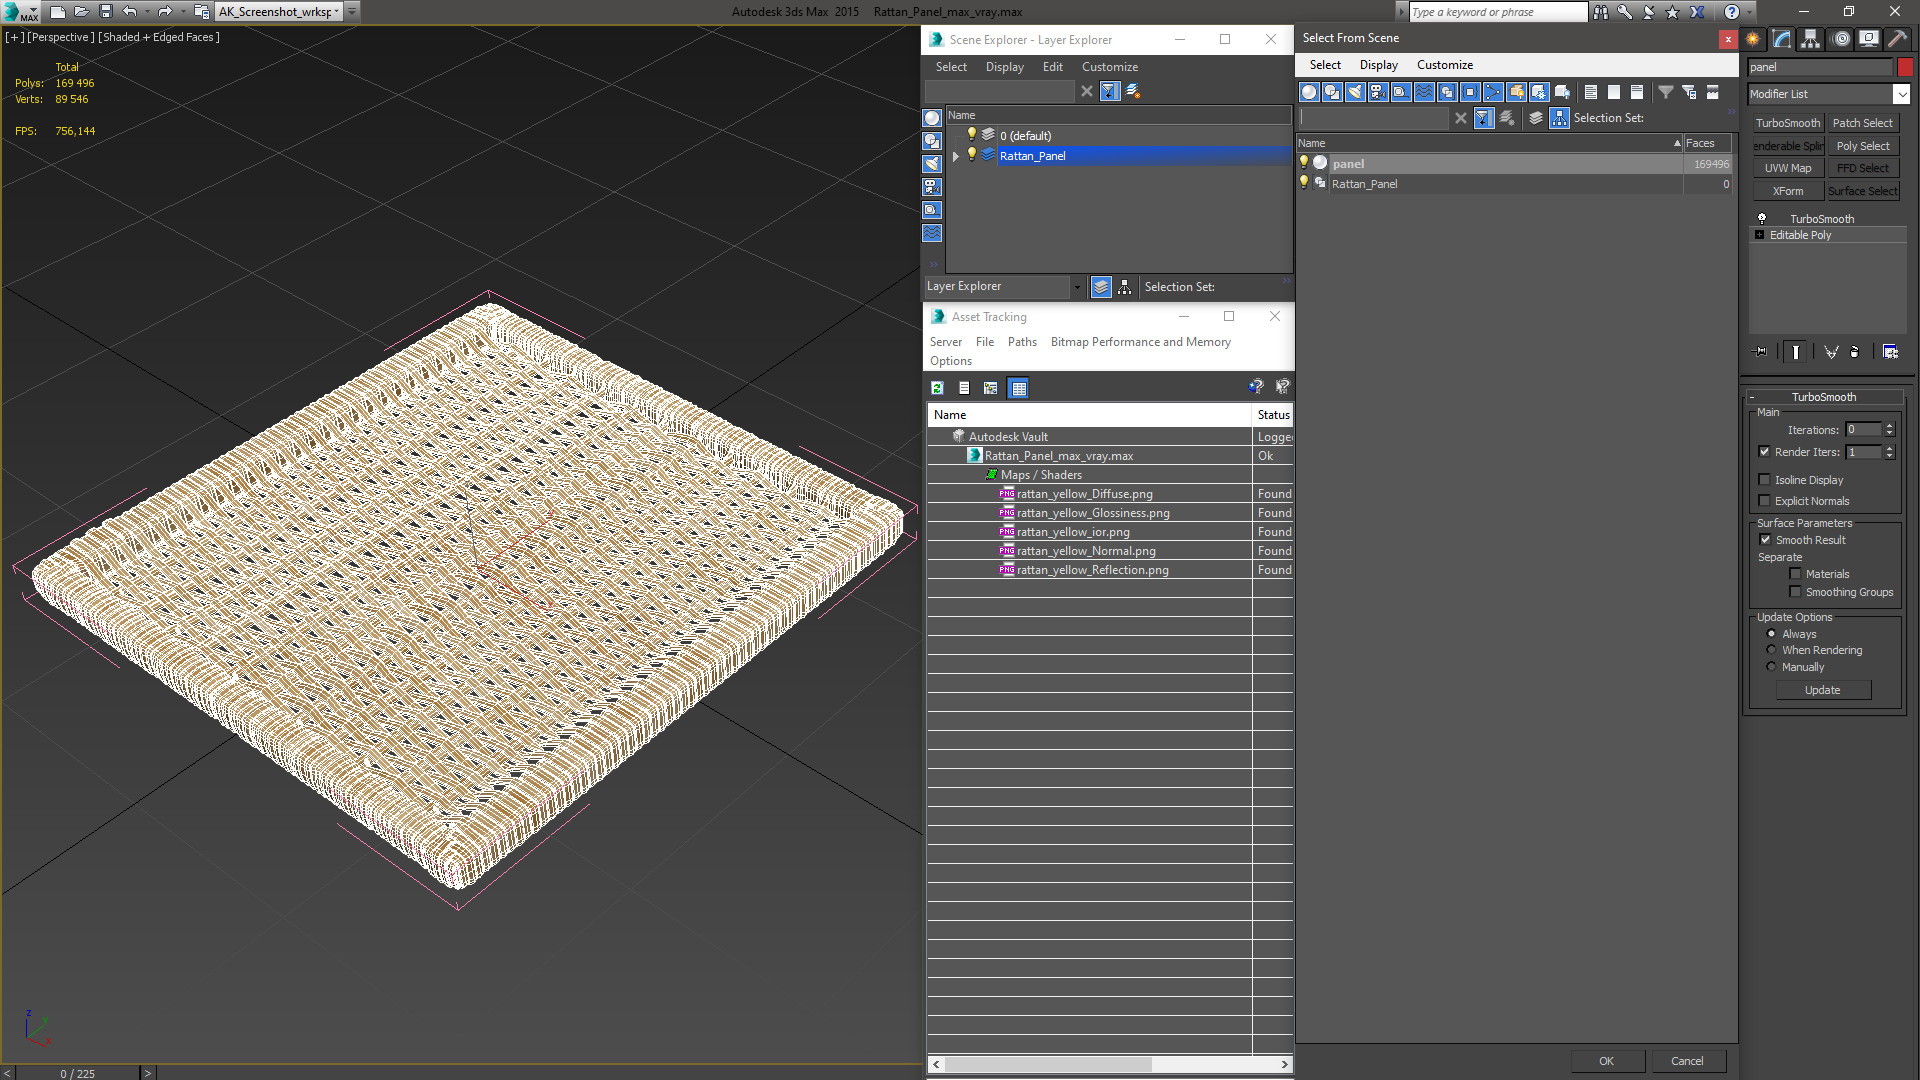The height and width of the screenshot is (1080, 1920).
Task: Toggle Rattan_Panel layer lightbulb in Layer Explorer
Action: click(x=971, y=155)
